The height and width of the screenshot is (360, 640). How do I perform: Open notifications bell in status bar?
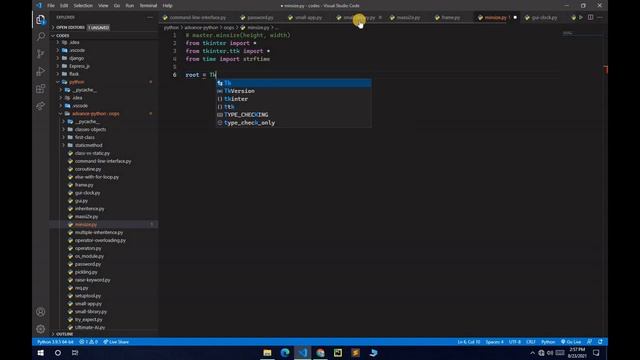pos(600,342)
